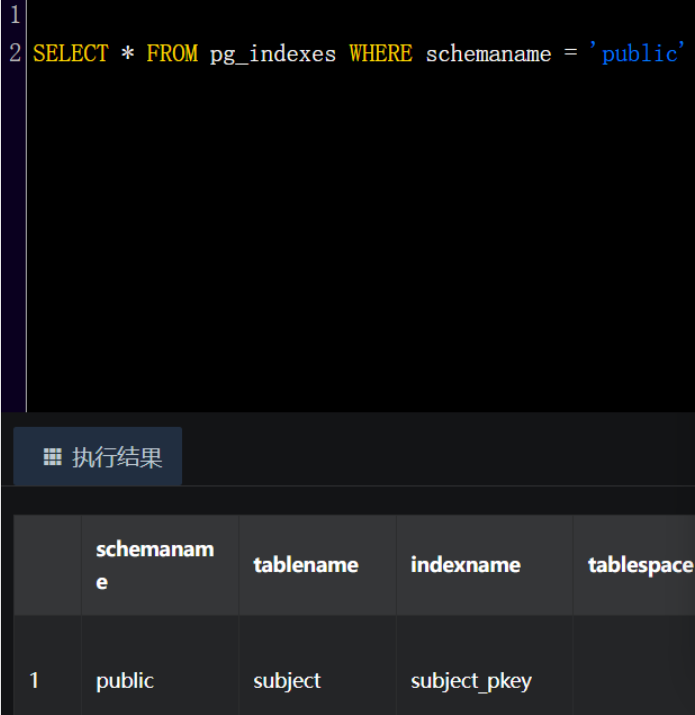Click the WHERE keyword in the query
Viewport: 695px width, 715px height.
(x=381, y=53)
